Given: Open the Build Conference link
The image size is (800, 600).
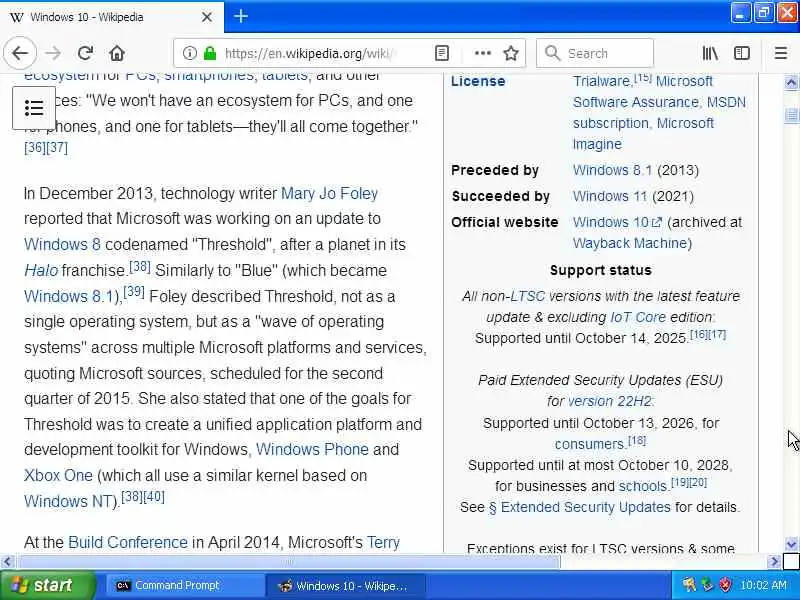Looking at the screenshot, I should point(128,542).
